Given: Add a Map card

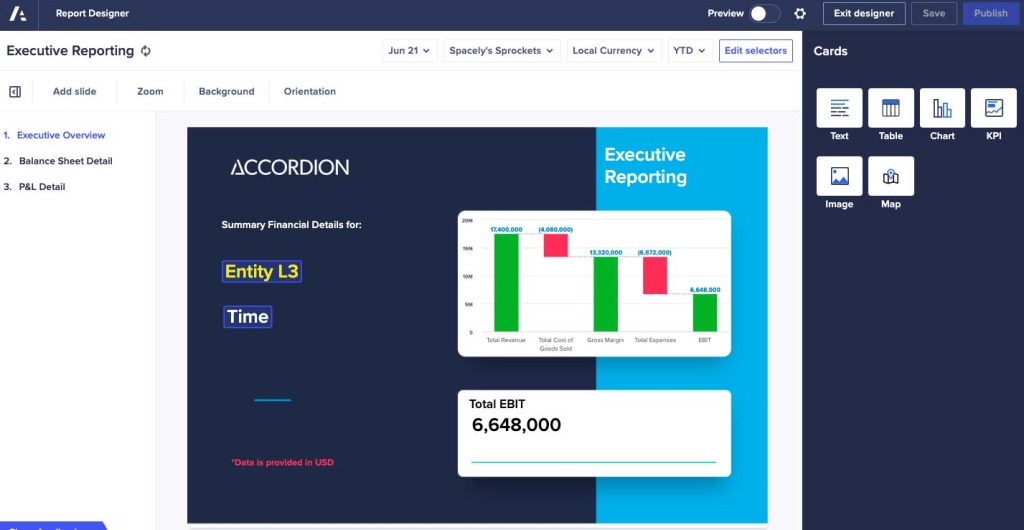Looking at the screenshot, I should point(891,176).
